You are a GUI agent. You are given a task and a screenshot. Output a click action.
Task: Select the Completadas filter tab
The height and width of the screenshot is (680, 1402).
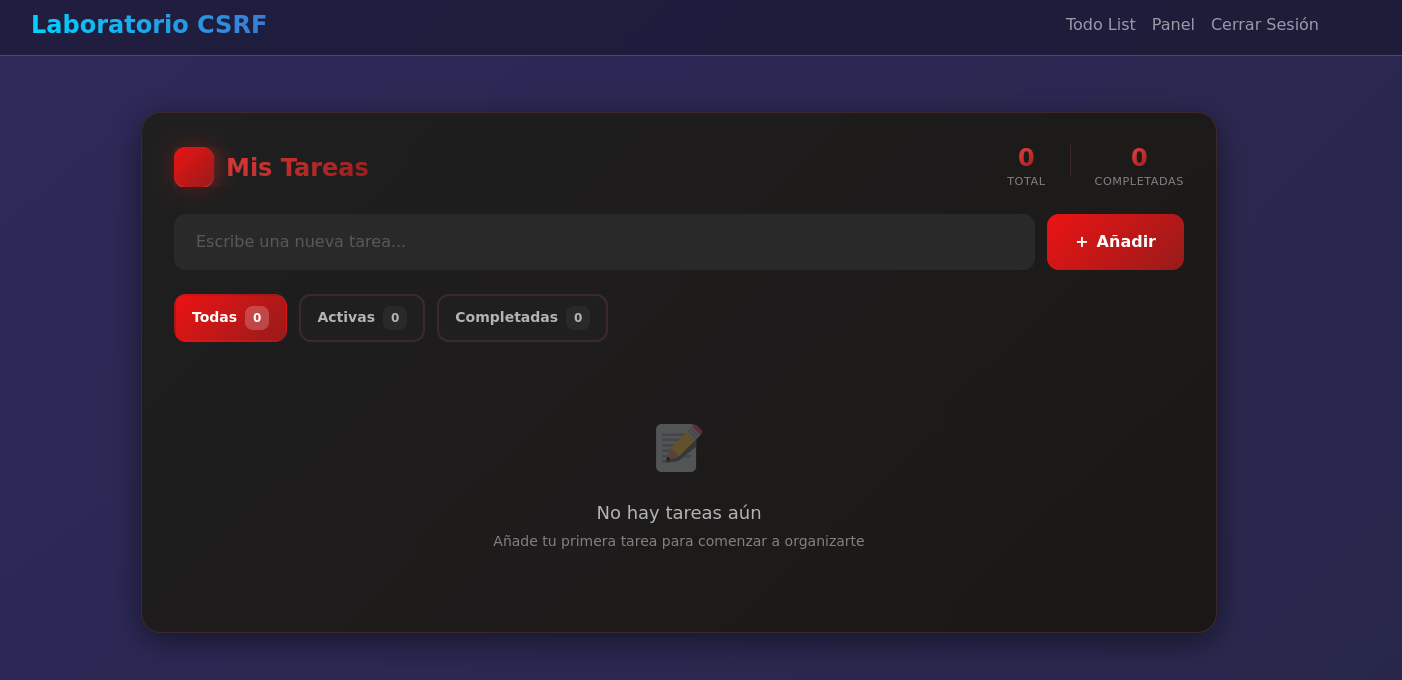point(506,318)
